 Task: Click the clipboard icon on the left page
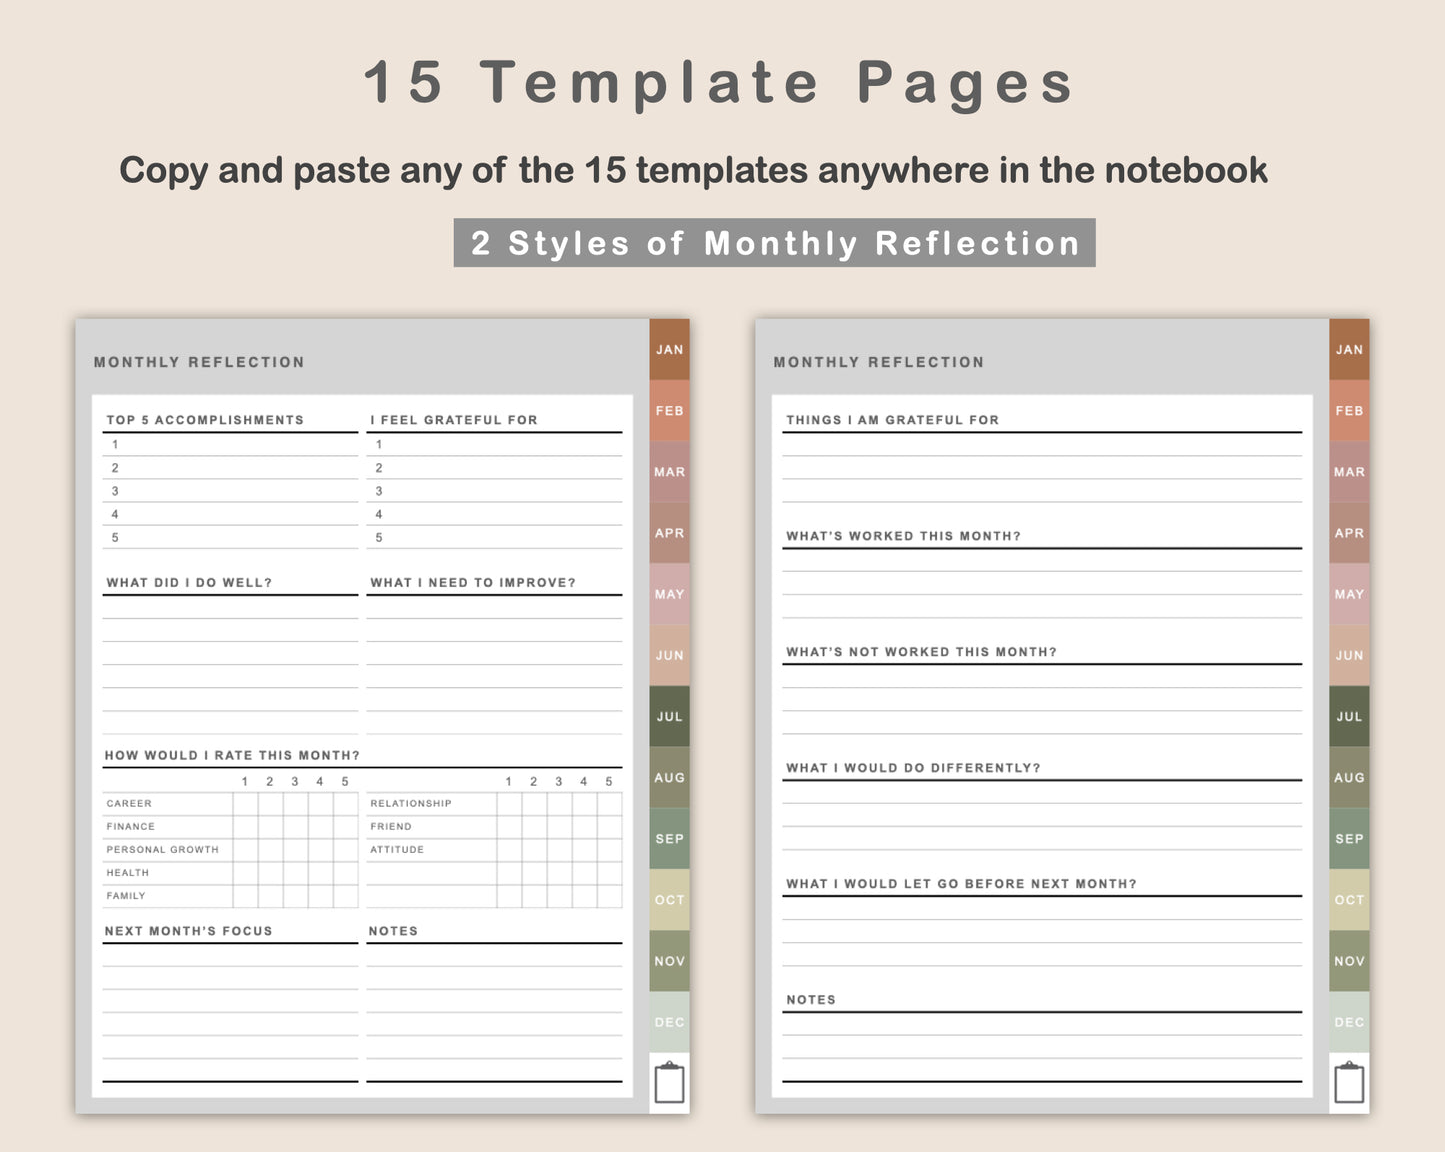point(669,1083)
